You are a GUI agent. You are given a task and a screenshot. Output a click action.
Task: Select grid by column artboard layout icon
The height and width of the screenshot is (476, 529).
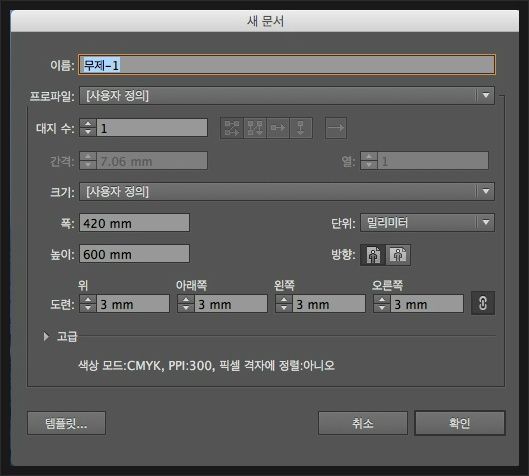click(255, 128)
